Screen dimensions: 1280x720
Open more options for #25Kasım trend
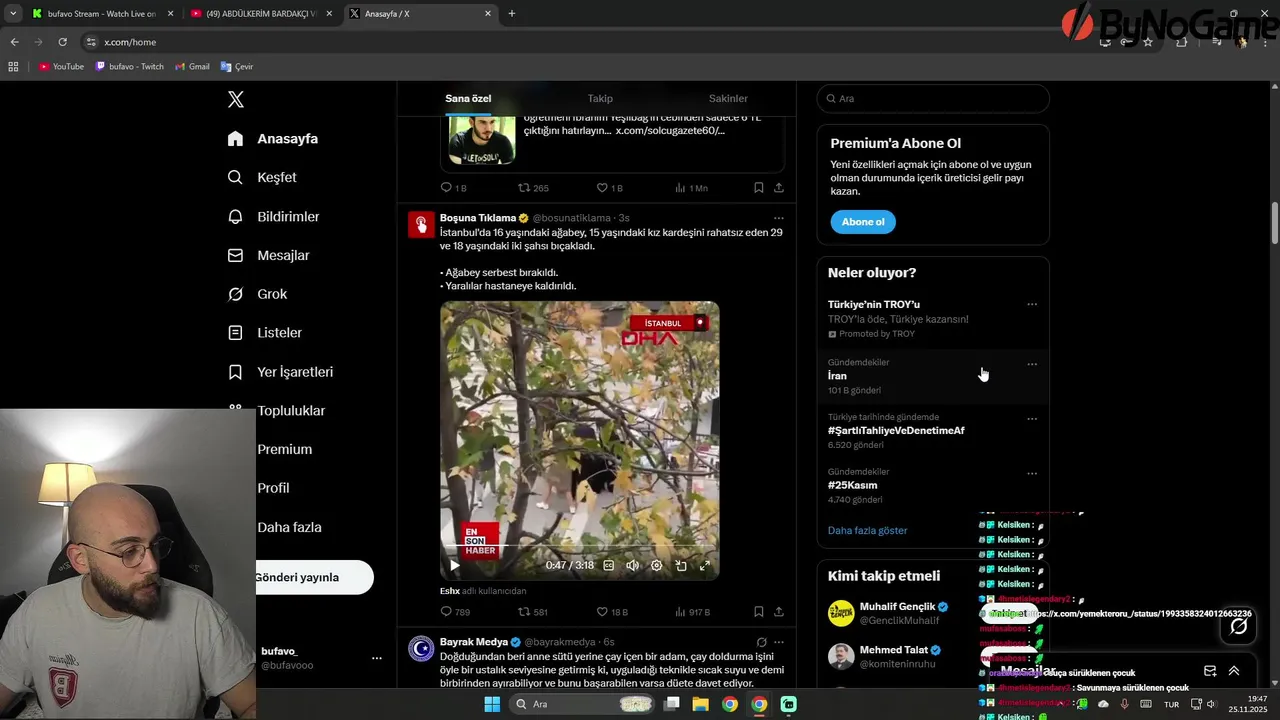1032,473
